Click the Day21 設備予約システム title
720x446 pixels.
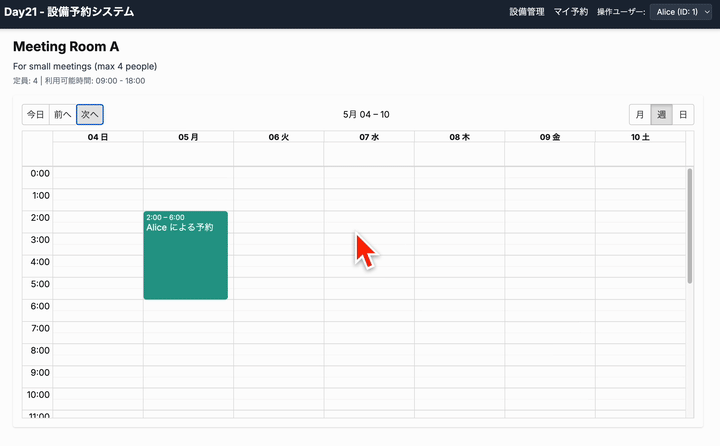click(x=69, y=12)
